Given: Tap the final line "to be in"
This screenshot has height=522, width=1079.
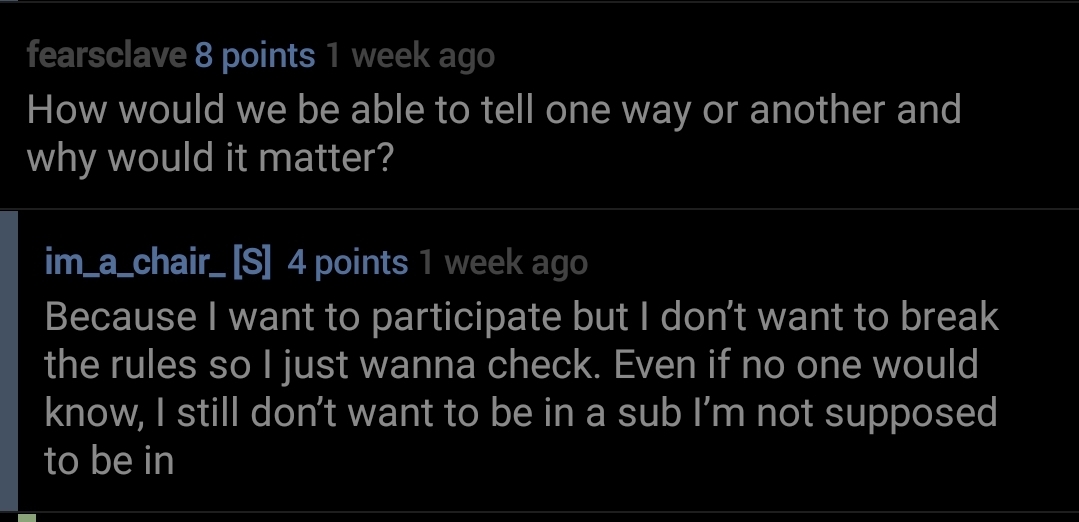Looking at the screenshot, I should click(x=109, y=461).
